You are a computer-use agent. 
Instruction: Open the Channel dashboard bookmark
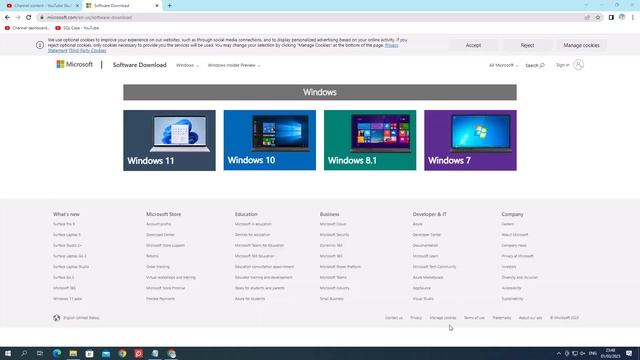pos(27,28)
